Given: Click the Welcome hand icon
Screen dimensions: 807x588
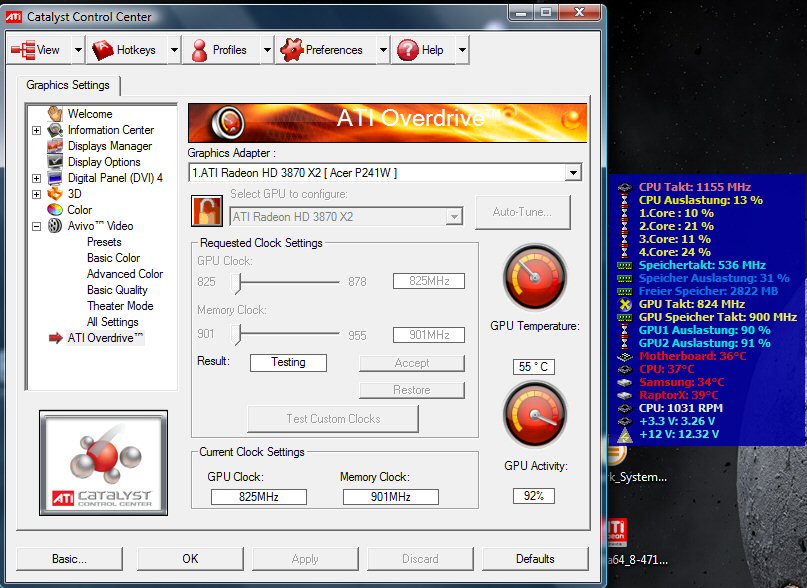Looking at the screenshot, I should [55, 114].
